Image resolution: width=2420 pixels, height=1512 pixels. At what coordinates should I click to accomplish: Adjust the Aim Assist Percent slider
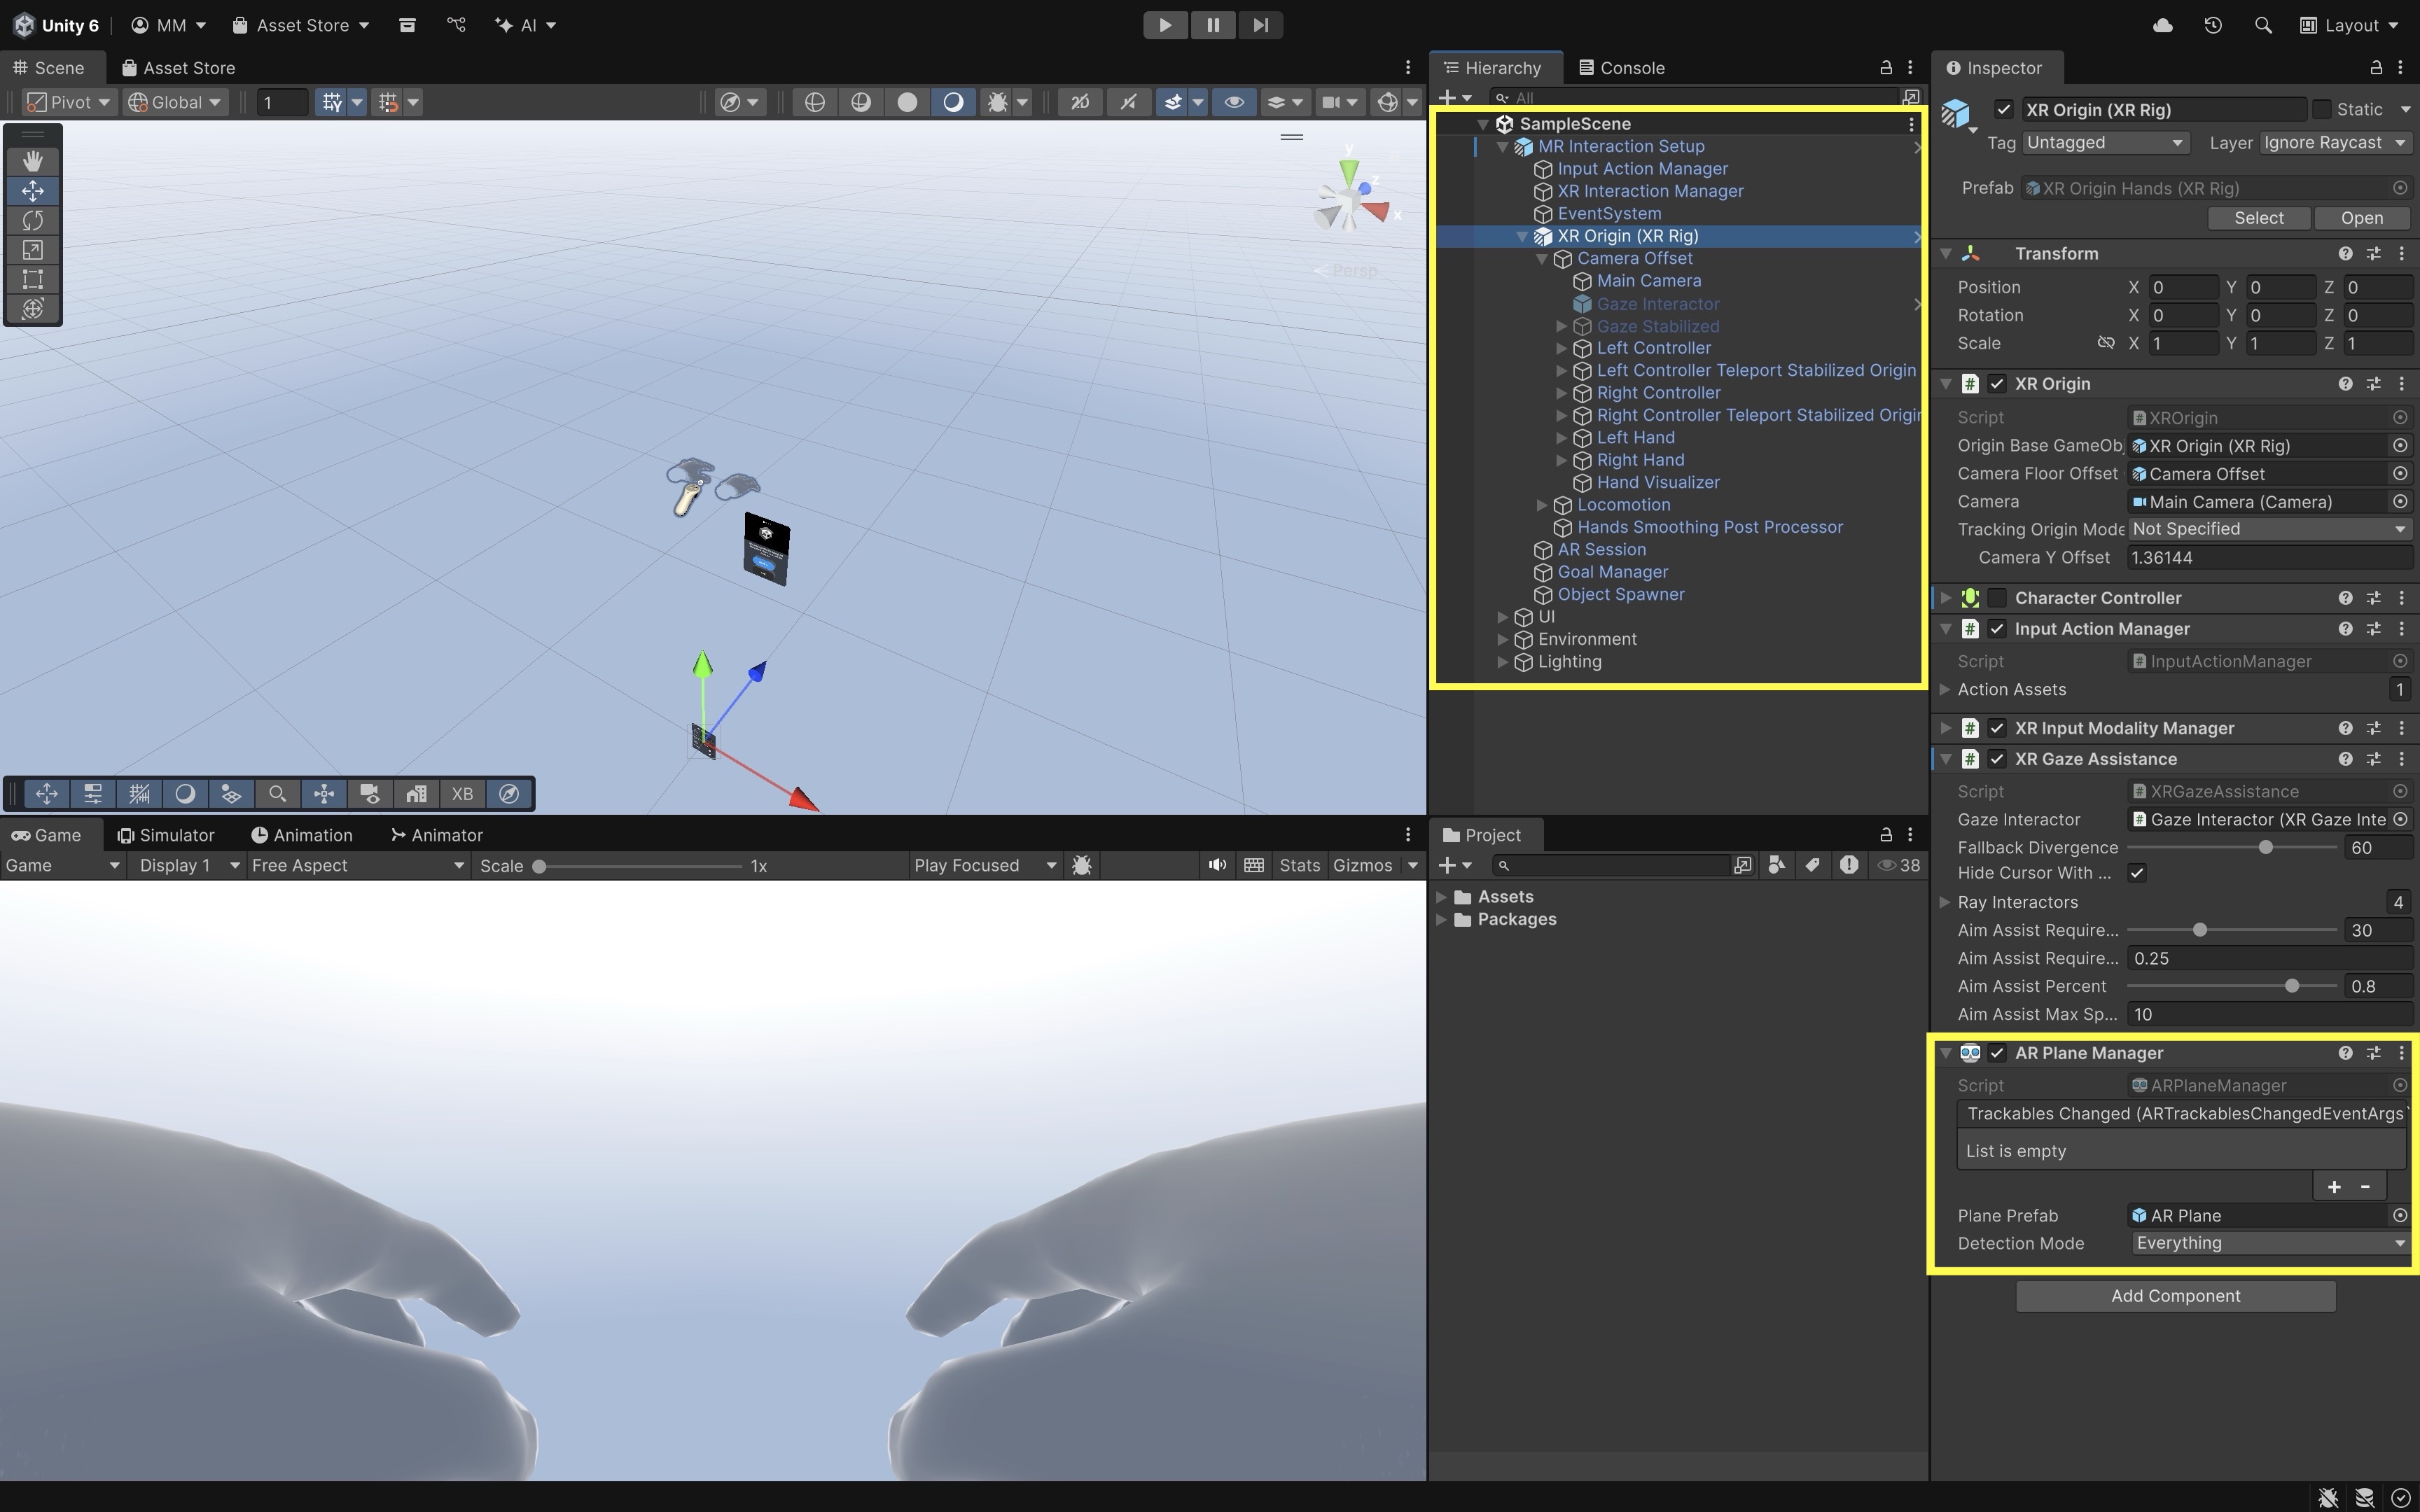[x=2291, y=986]
